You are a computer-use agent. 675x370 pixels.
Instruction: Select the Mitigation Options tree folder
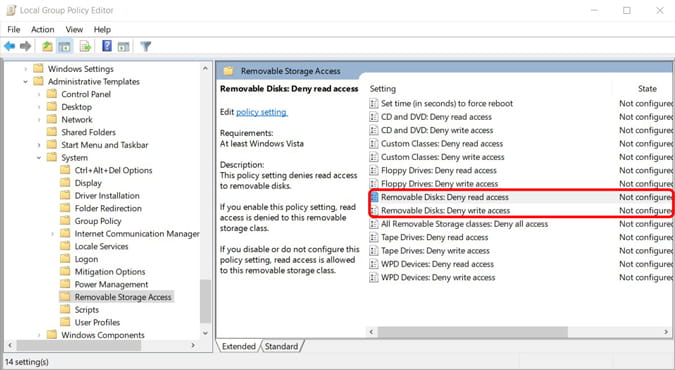[110, 272]
